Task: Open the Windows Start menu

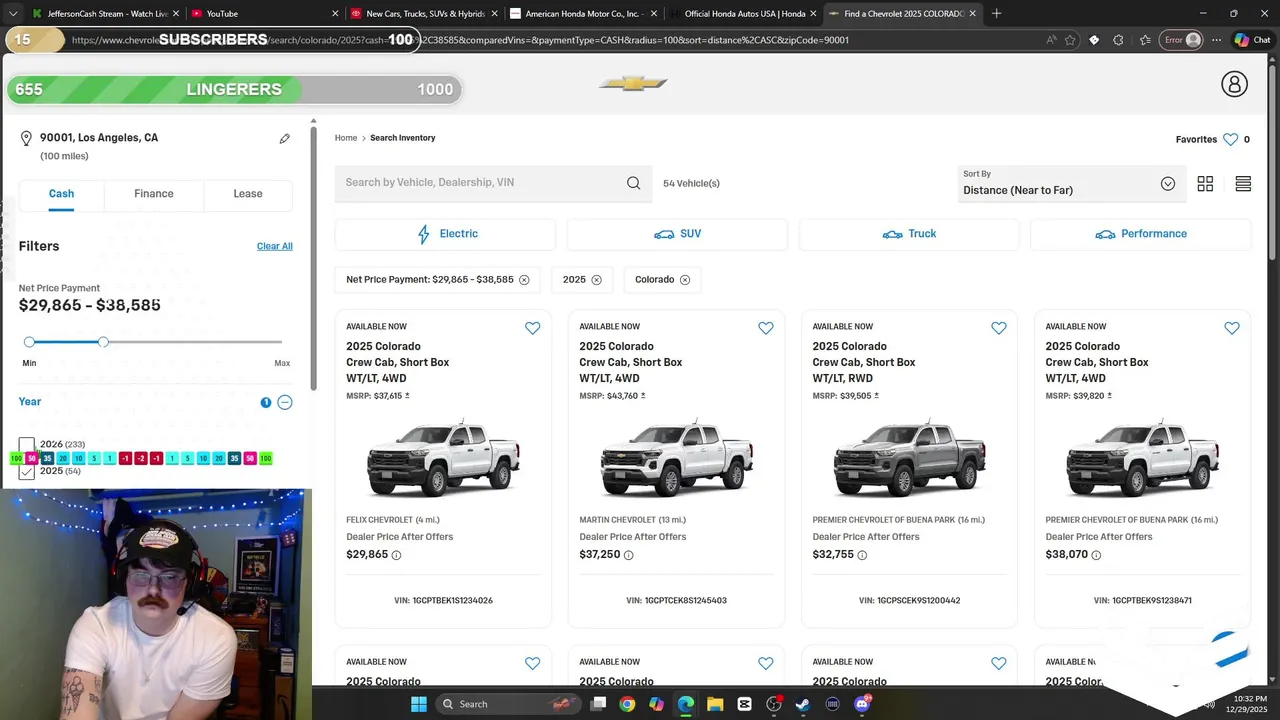Action: [418, 704]
